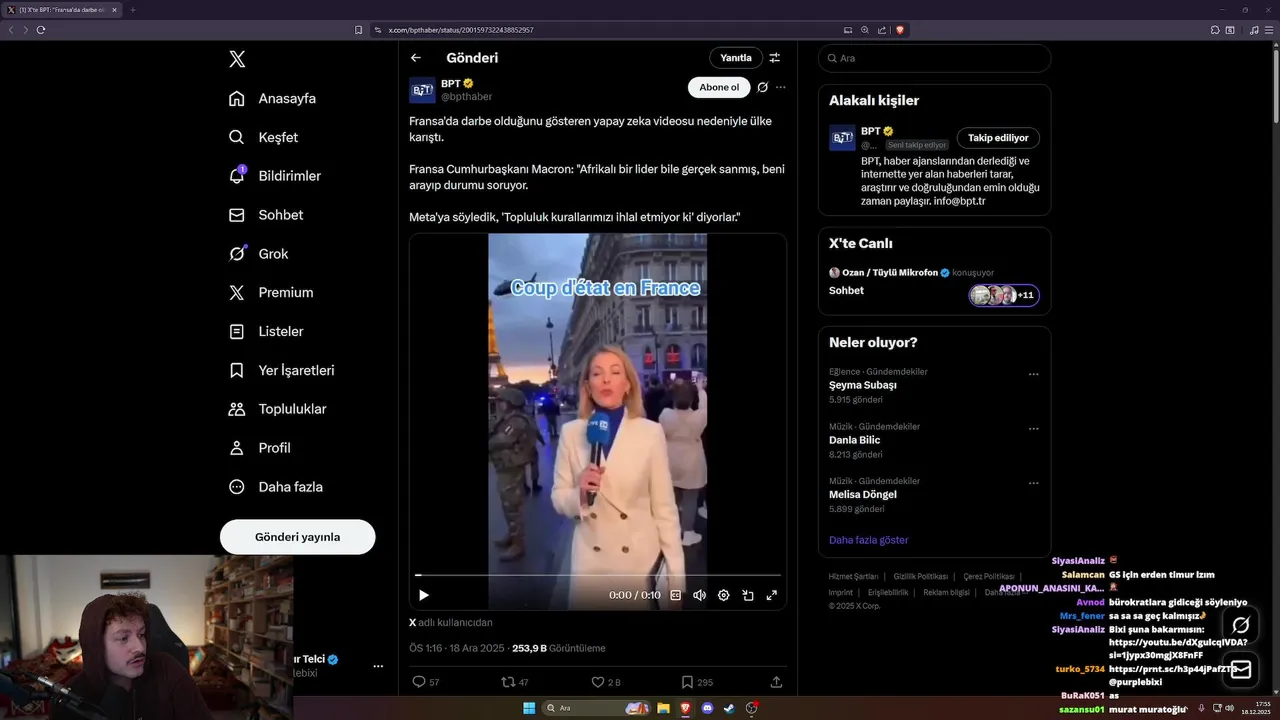
Task: Open the @bpthaber handle link
Action: tap(466, 97)
